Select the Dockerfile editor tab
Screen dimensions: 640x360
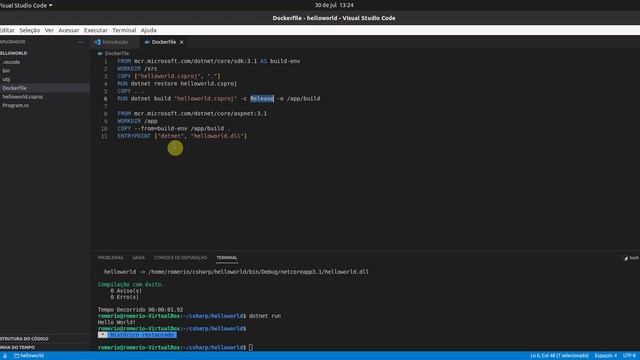coord(164,42)
